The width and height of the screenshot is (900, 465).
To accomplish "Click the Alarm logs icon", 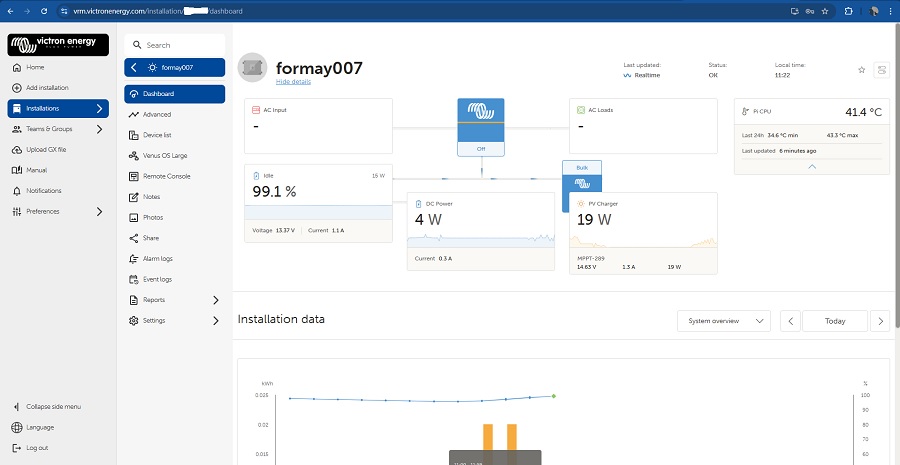I will [135, 259].
